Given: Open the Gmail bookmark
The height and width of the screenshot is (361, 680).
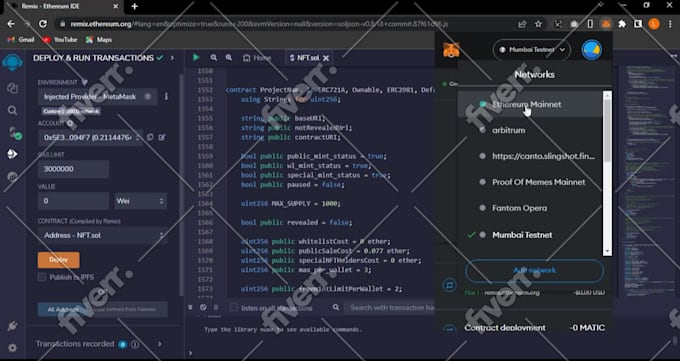Looking at the screenshot, I should pos(21,39).
